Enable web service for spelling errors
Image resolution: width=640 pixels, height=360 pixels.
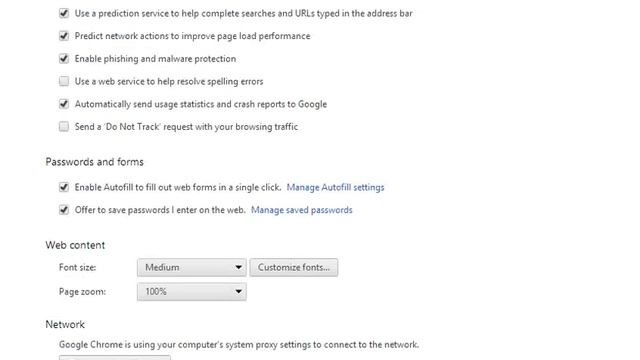64,81
